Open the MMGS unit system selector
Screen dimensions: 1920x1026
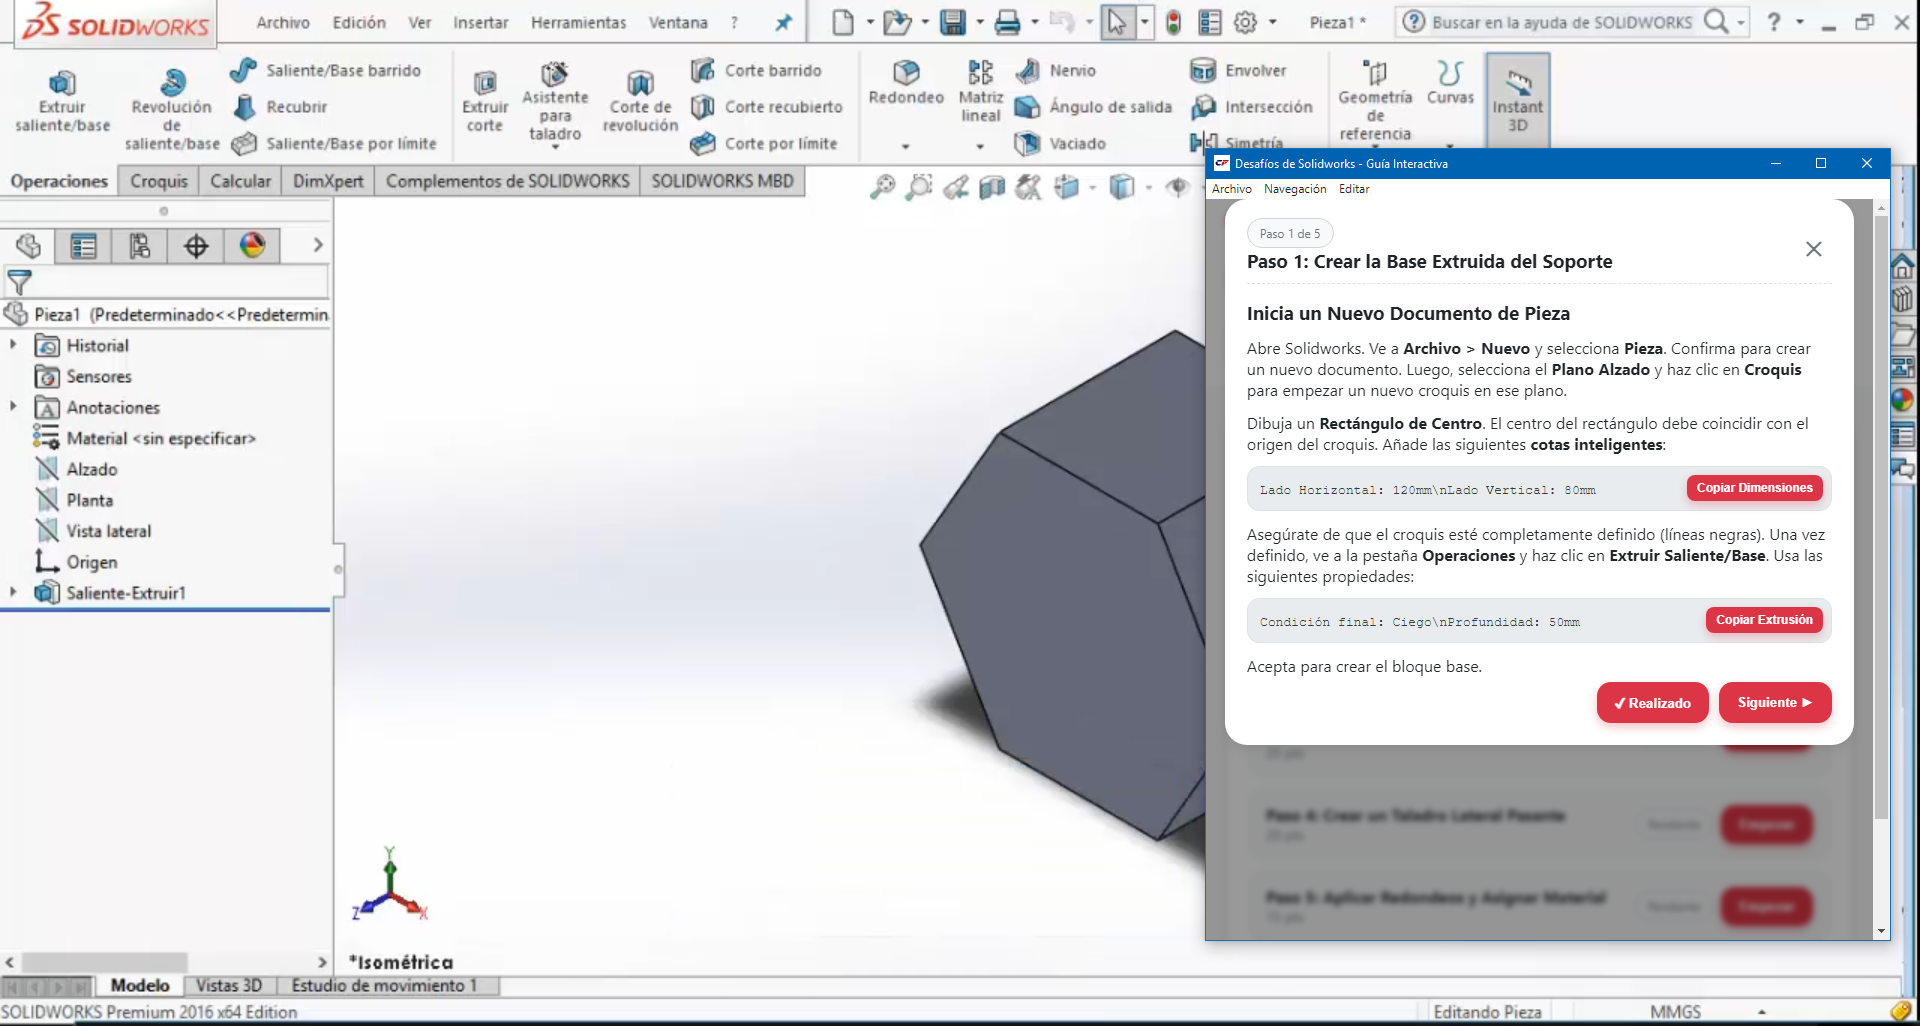tap(1676, 1012)
